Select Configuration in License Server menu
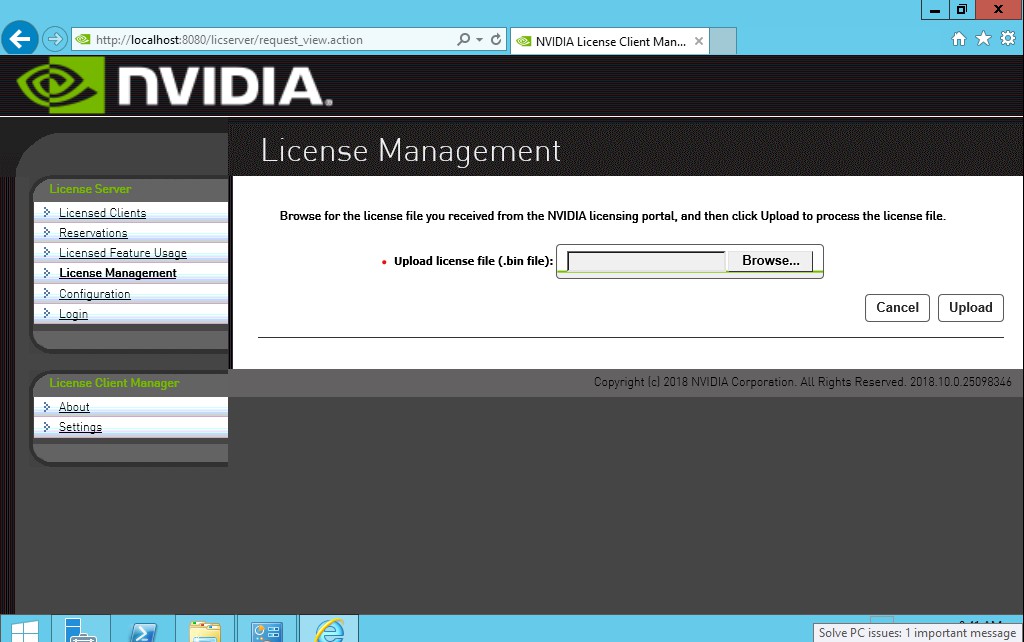This screenshot has height=642, width=1024. pos(95,294)
